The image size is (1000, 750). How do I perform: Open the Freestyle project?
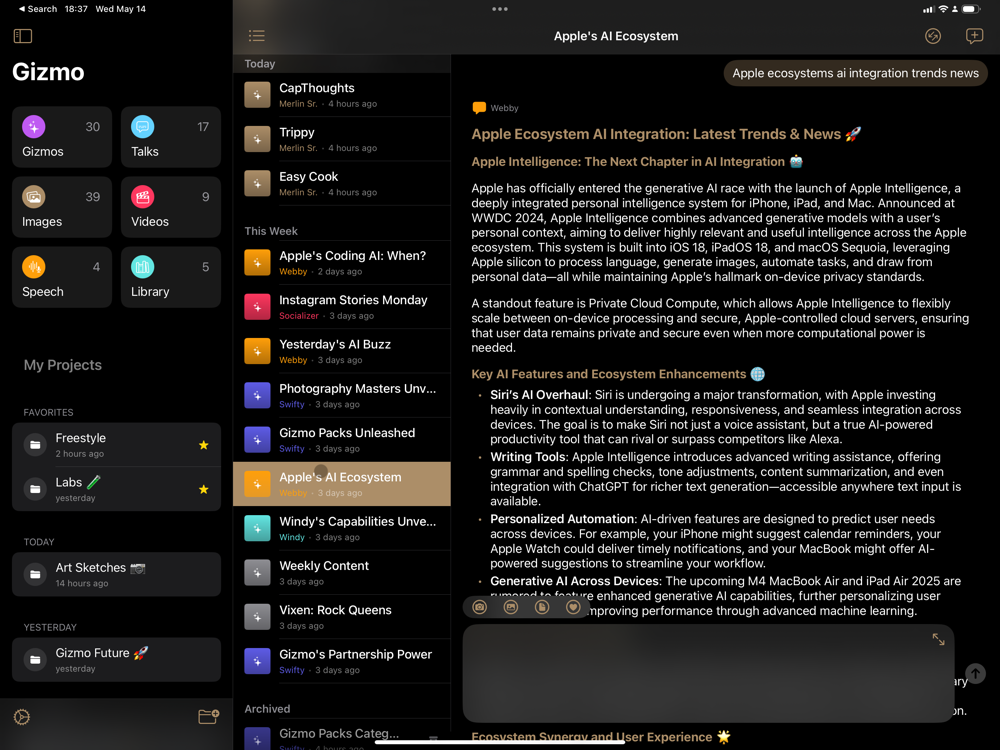(x=116, y=445)
